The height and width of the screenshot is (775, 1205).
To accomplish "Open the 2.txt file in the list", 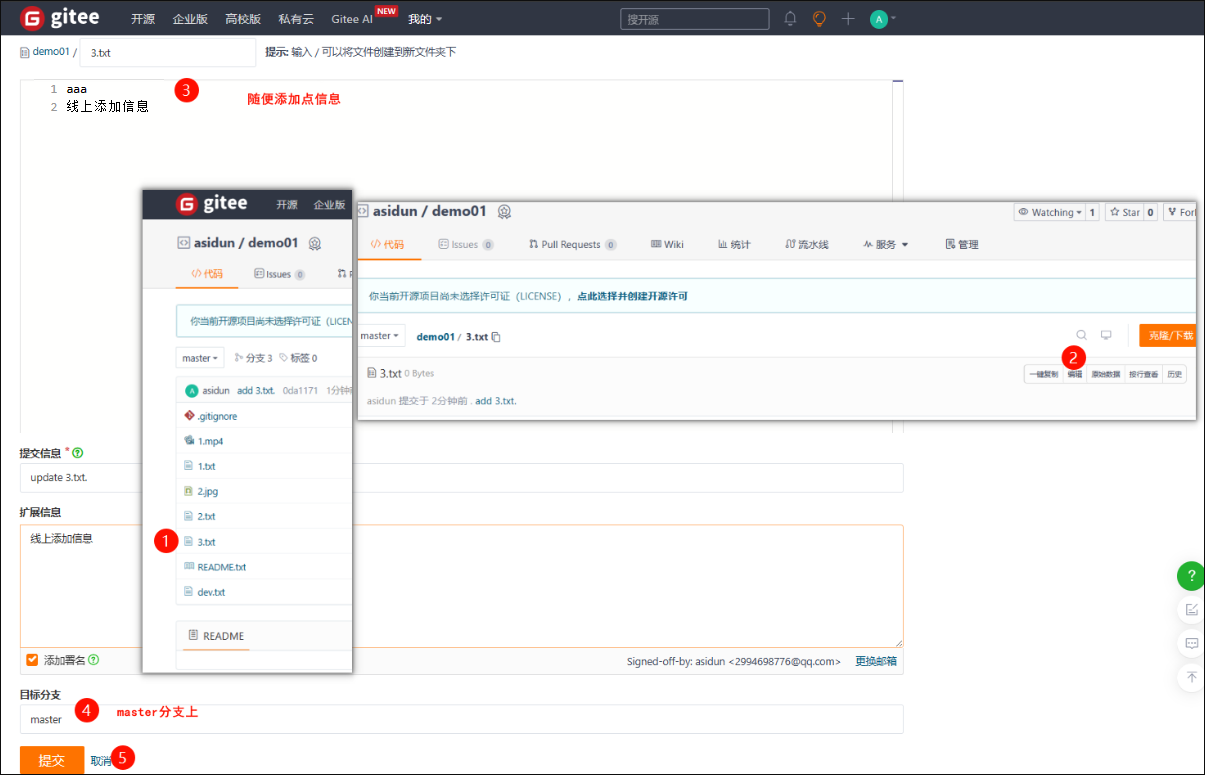I will click(x=206, y=516).
